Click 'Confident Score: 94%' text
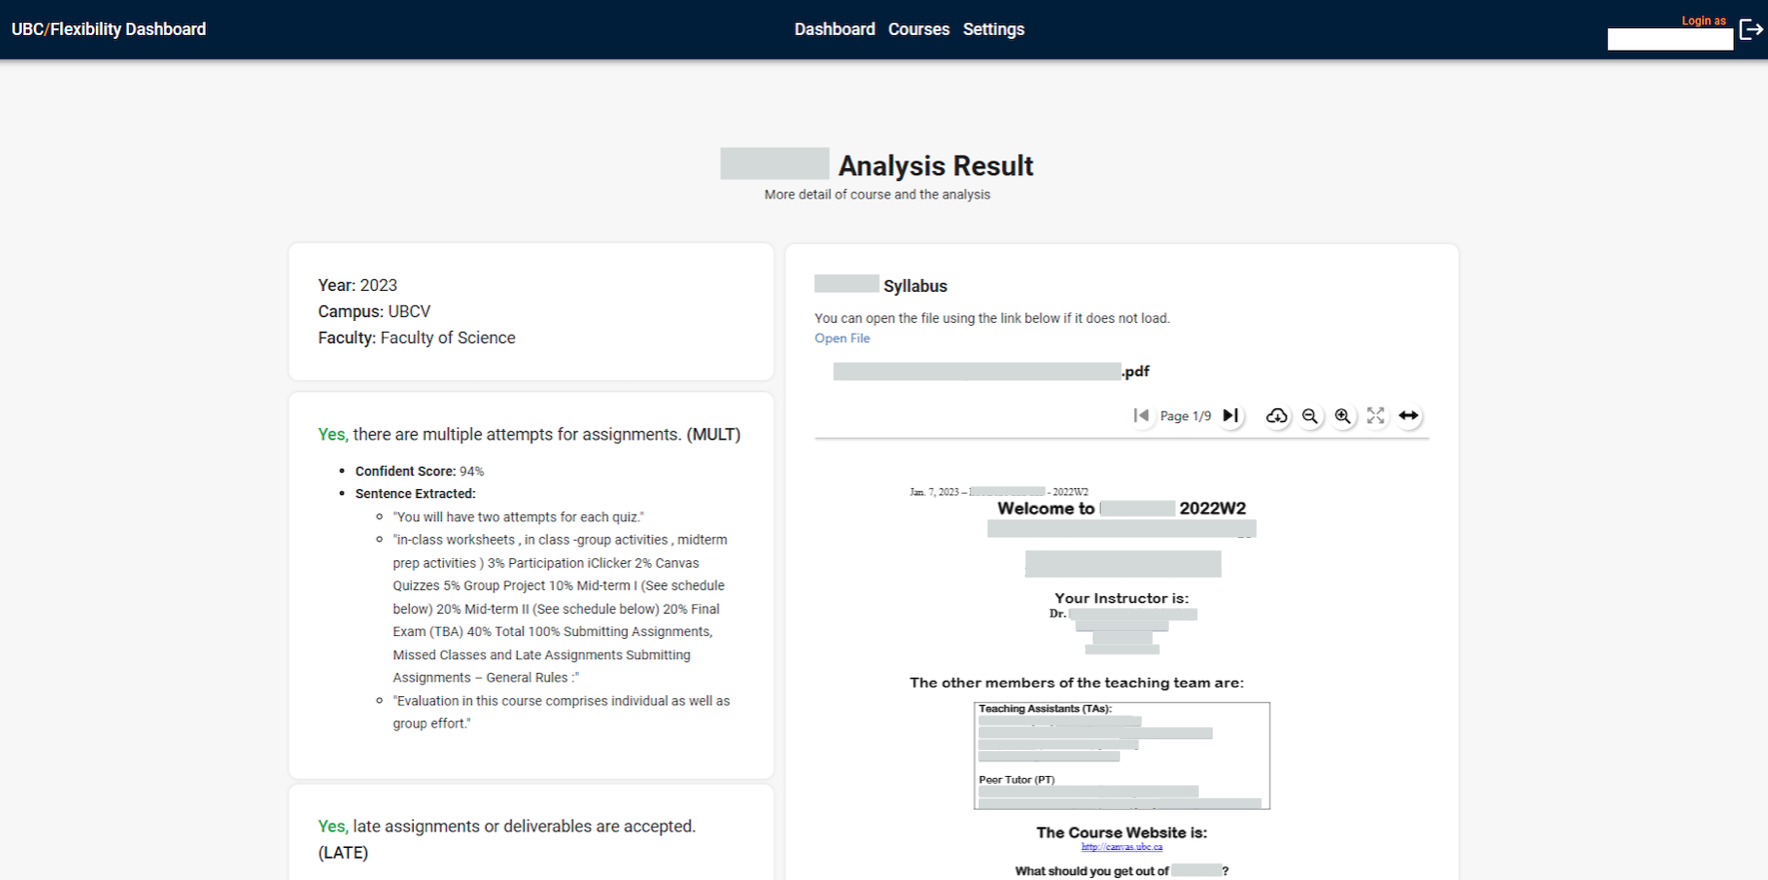1768x880 pixels. pyautogui.click(x=420, y=471)
